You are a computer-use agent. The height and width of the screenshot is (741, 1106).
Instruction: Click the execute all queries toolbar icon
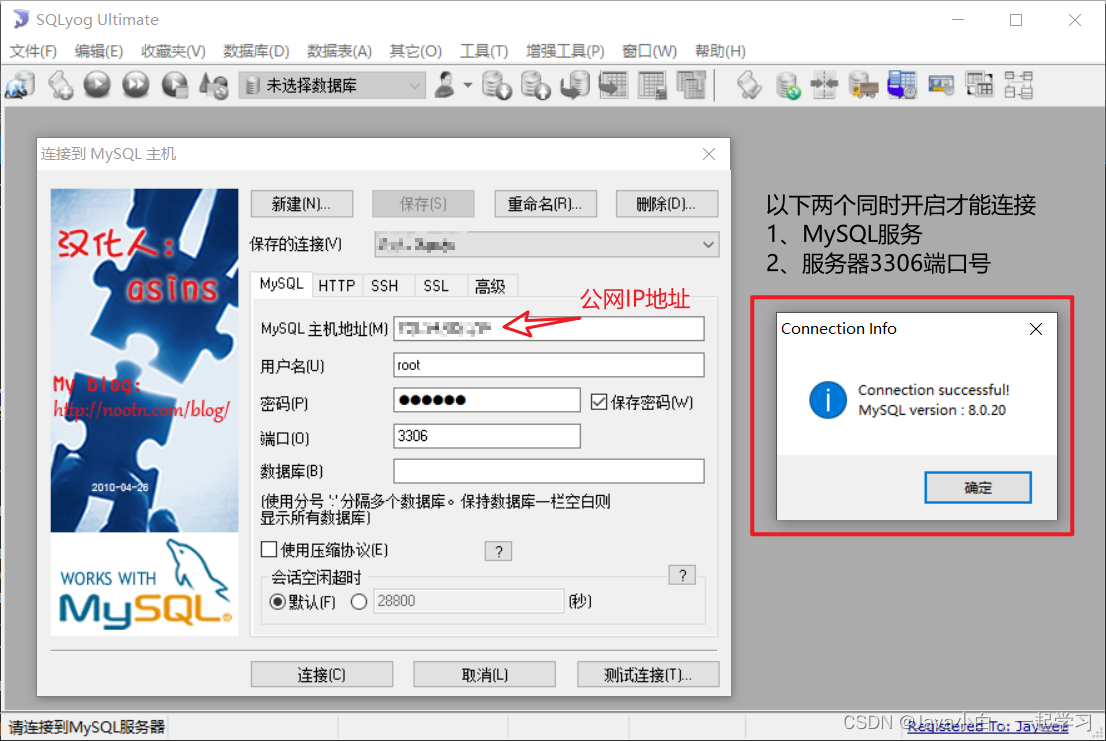coord(134,86)
